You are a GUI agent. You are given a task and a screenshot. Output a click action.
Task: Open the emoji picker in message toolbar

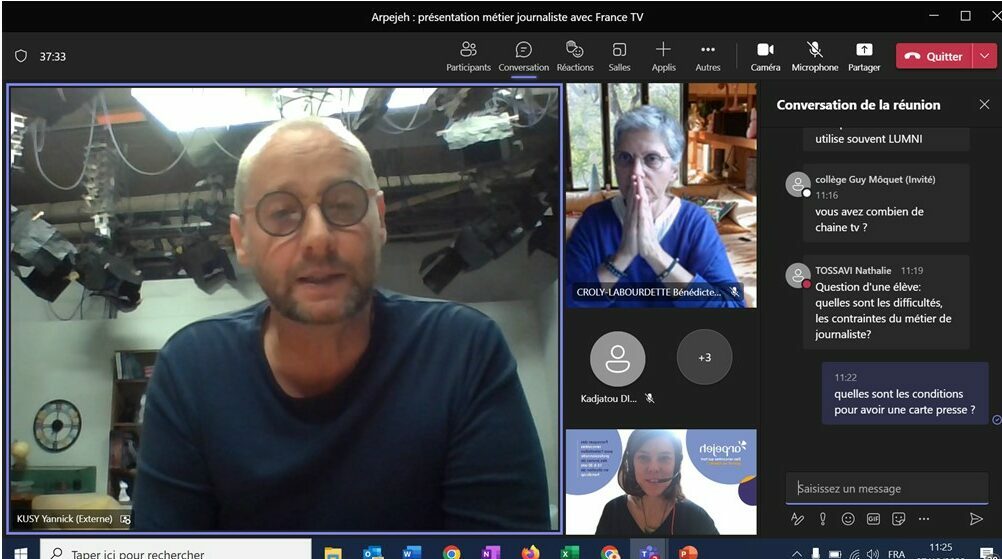[848, 519]
